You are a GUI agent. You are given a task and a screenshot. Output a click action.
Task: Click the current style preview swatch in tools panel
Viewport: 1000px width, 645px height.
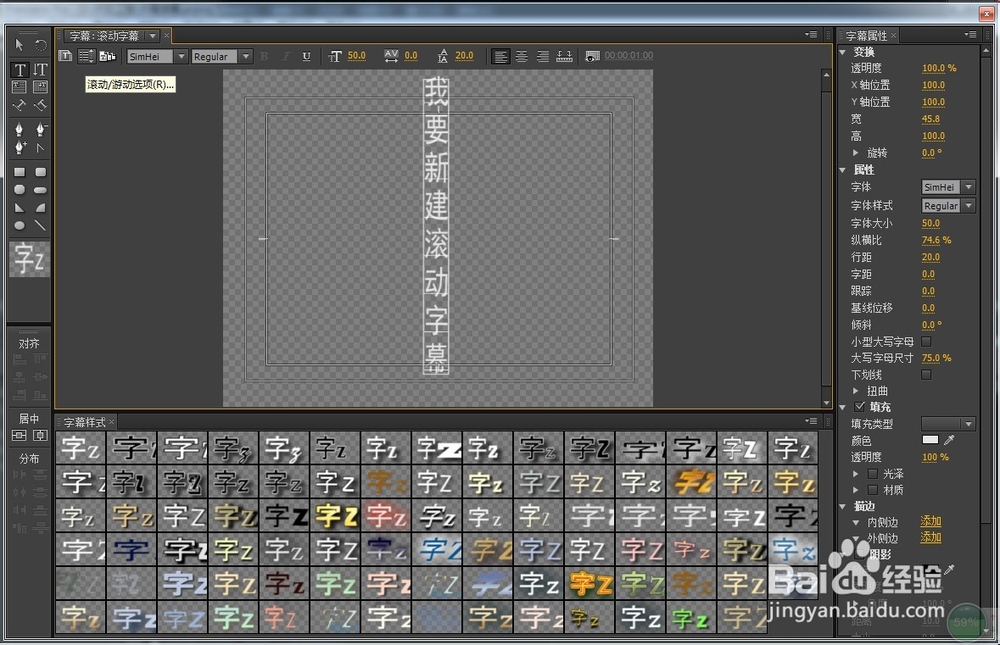29,259
